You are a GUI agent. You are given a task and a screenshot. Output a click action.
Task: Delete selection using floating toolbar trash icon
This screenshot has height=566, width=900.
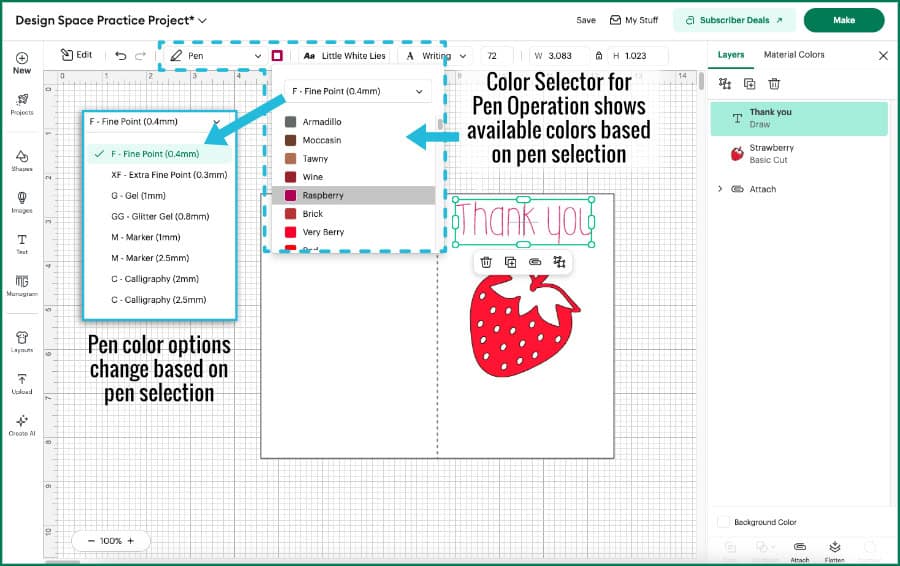(x=486, y=262)
